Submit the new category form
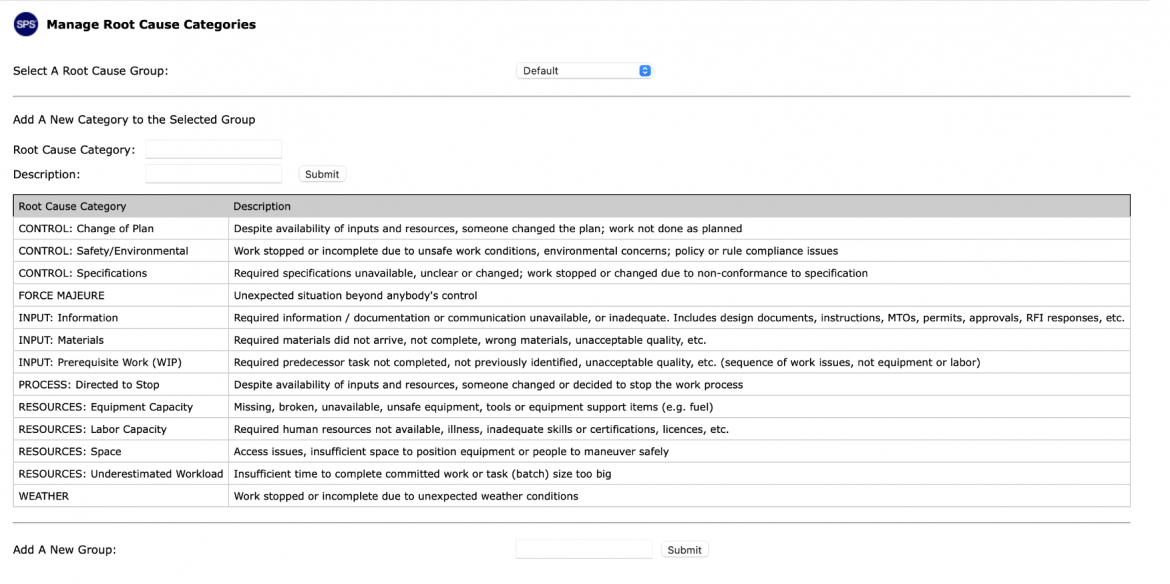Viewport: 1170px width, 584px height. [322, 174]
